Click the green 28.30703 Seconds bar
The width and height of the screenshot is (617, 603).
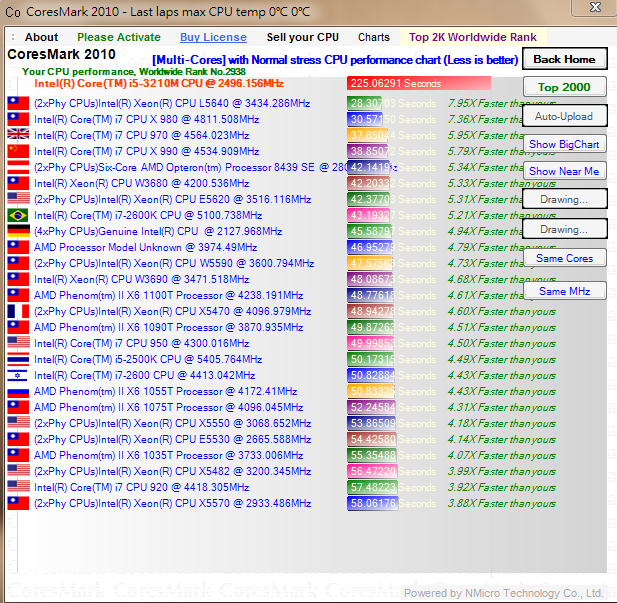(364, 103)
